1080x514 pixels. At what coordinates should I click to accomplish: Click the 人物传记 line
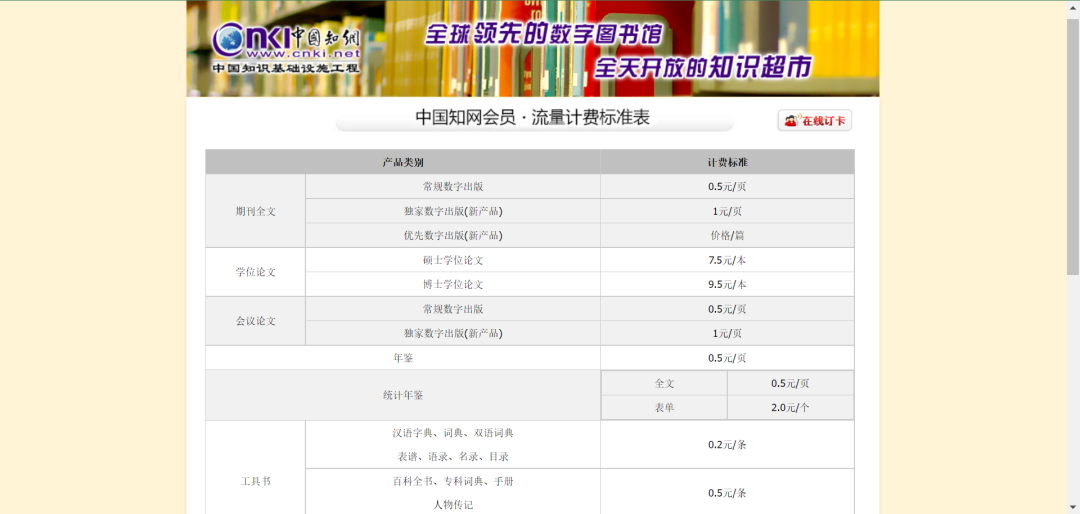[453, 505]
